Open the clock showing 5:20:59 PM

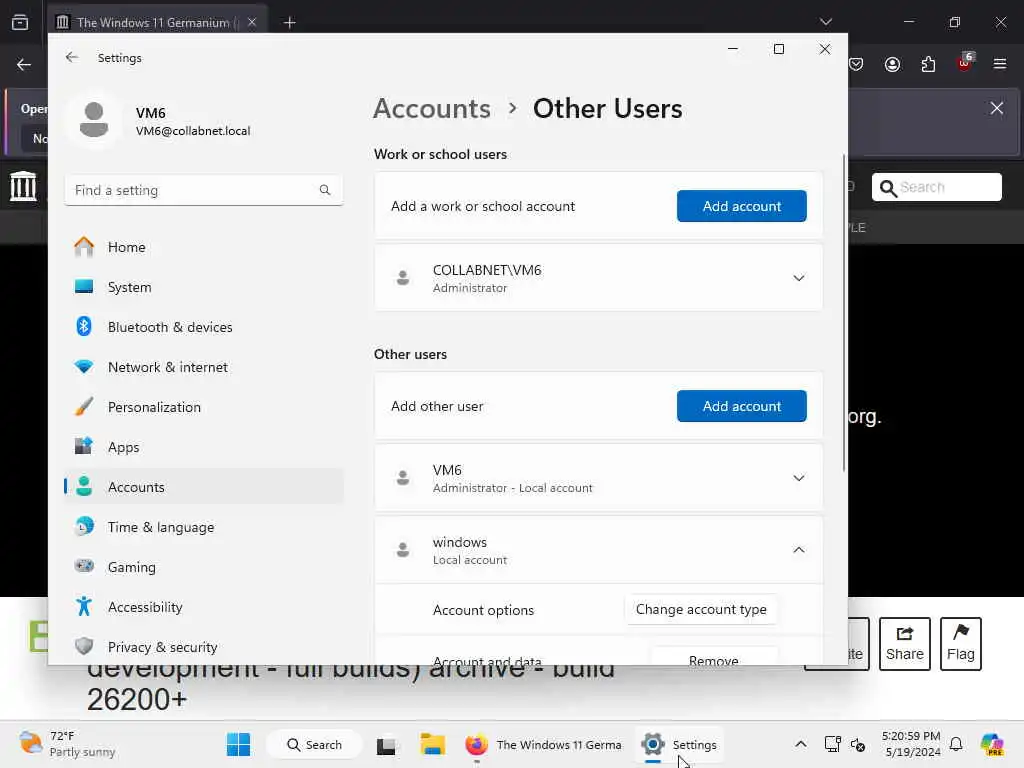[x=911, y=744]
